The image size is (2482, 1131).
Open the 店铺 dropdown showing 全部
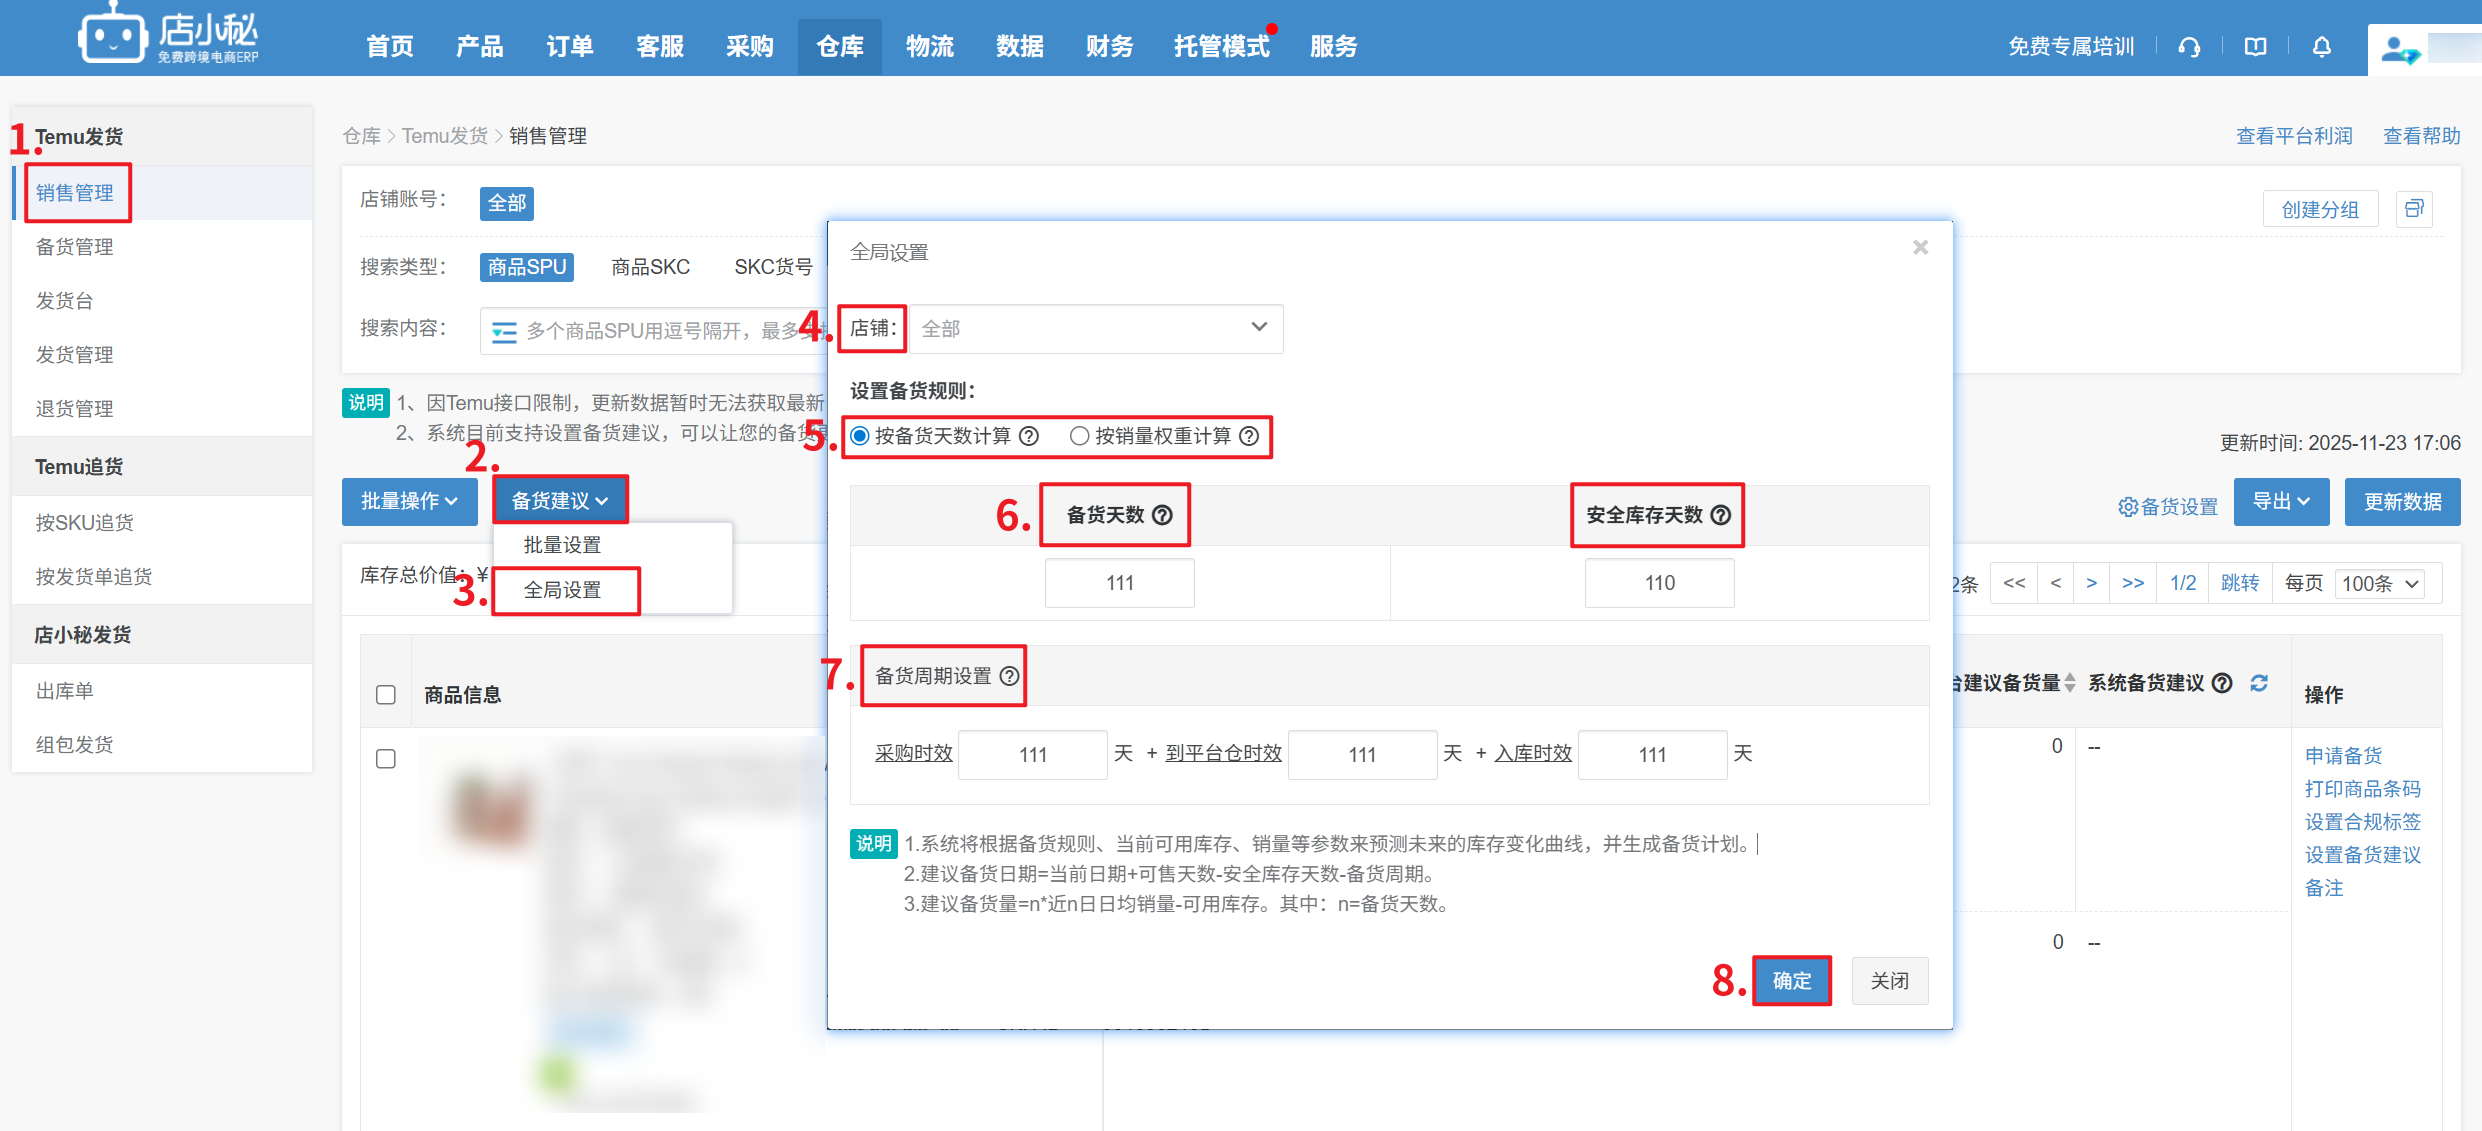click(1095, 328)
